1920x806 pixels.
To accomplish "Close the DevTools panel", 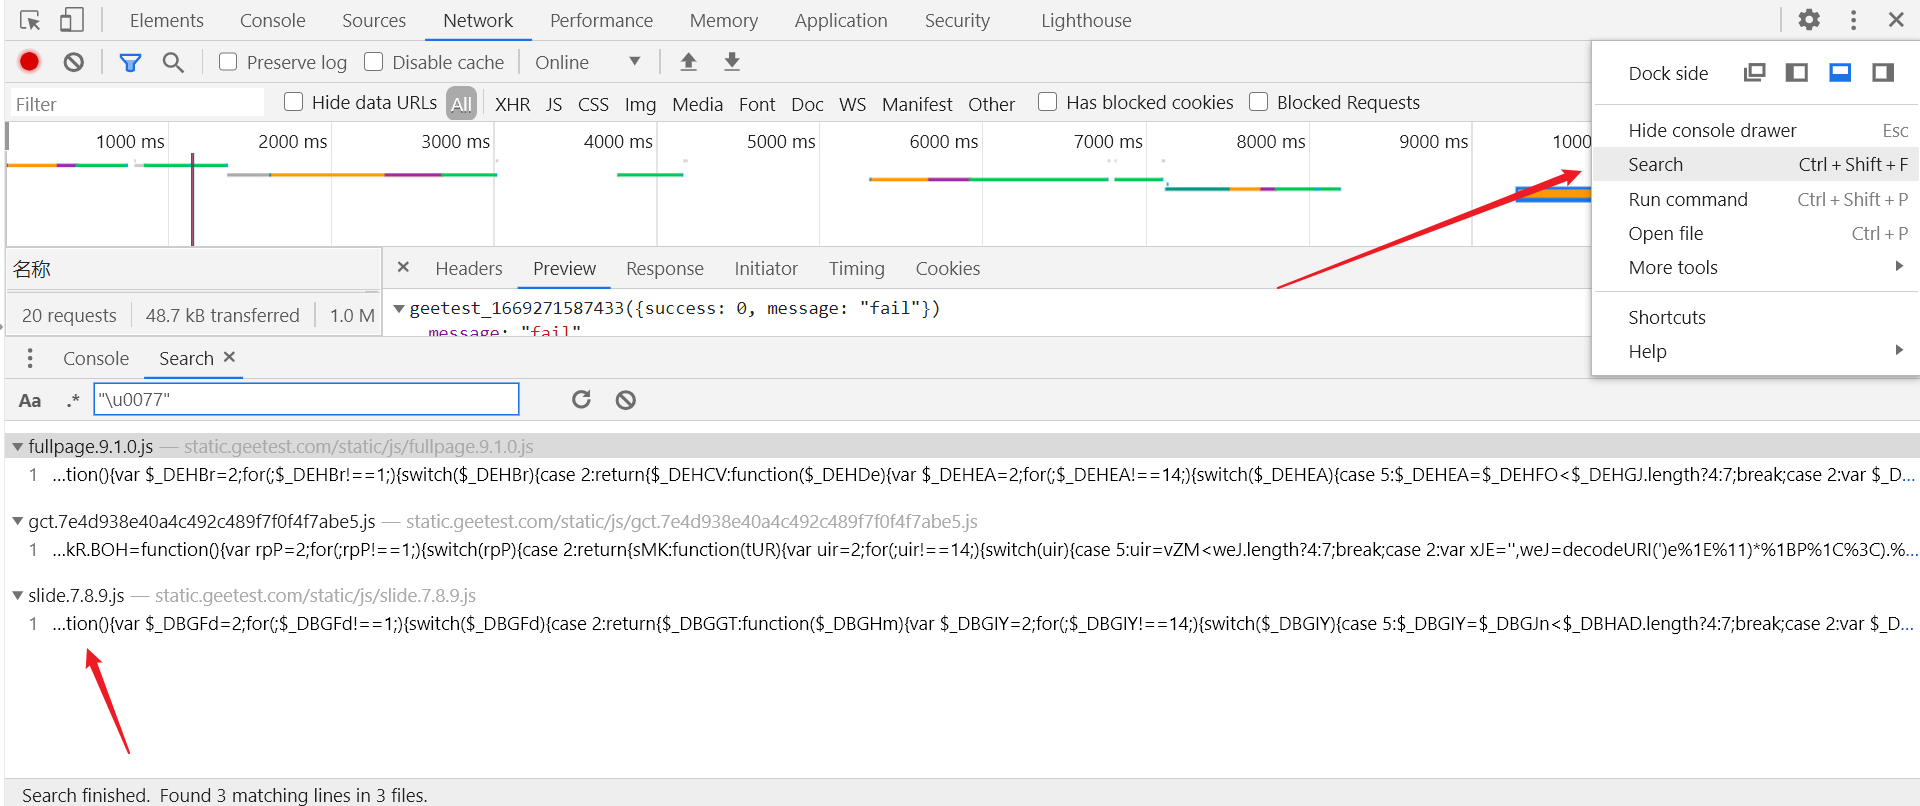I will [1896, 20].
